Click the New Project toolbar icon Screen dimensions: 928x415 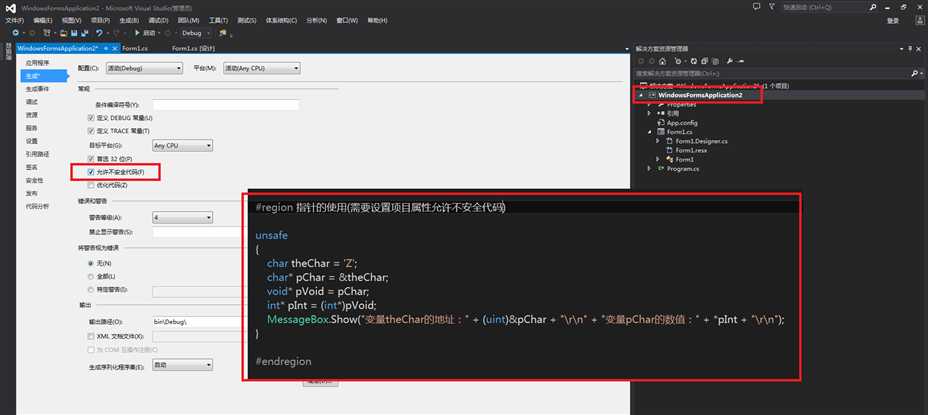coord(46,33)
